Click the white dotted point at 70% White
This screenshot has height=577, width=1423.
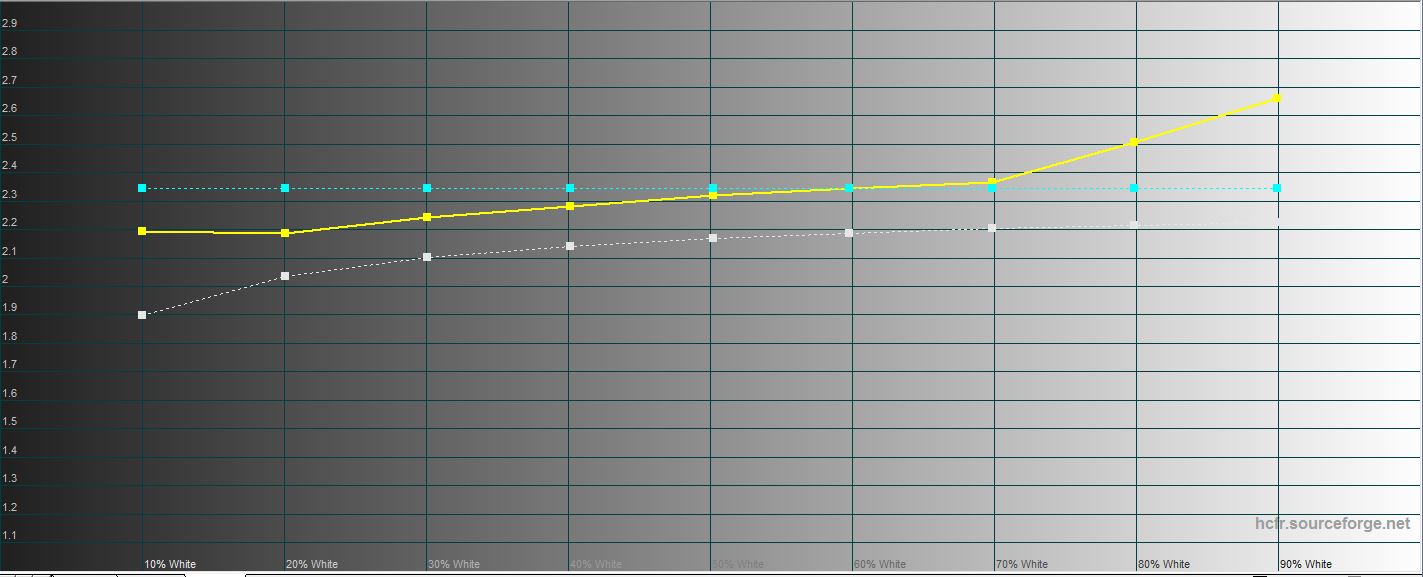point(992,228)
